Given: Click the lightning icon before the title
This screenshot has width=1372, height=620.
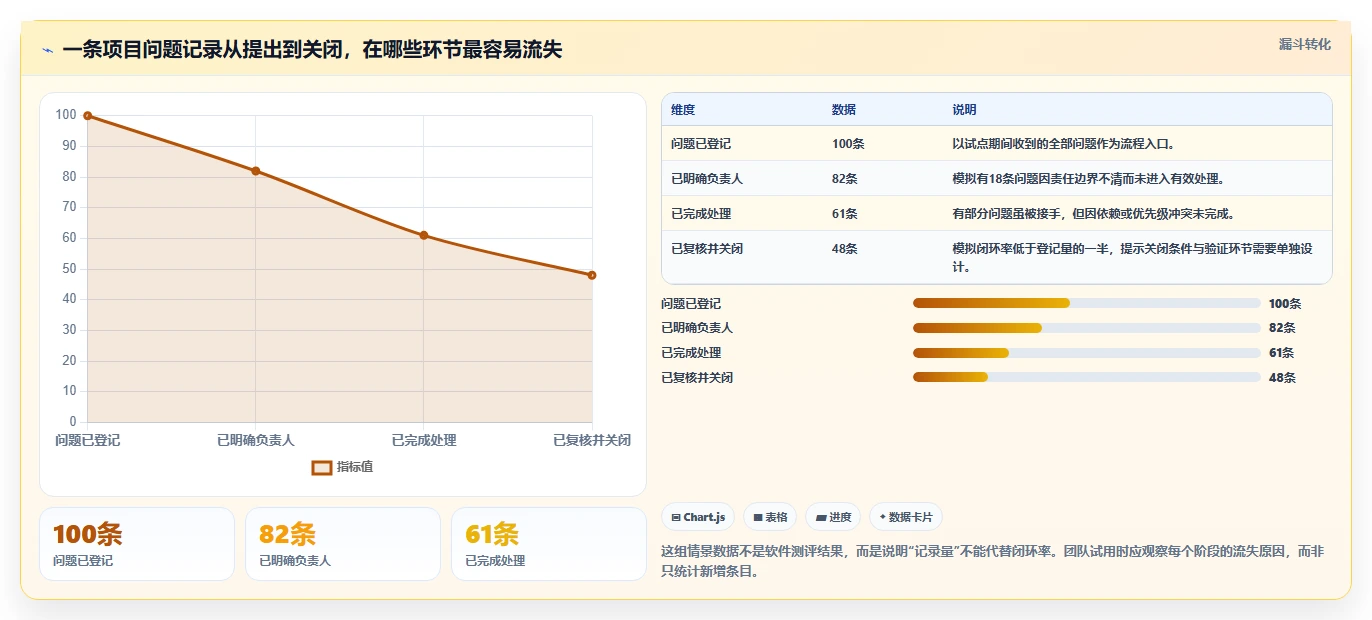Looking at the screenshot, I should pyautogui.click(x=47, y=51).
